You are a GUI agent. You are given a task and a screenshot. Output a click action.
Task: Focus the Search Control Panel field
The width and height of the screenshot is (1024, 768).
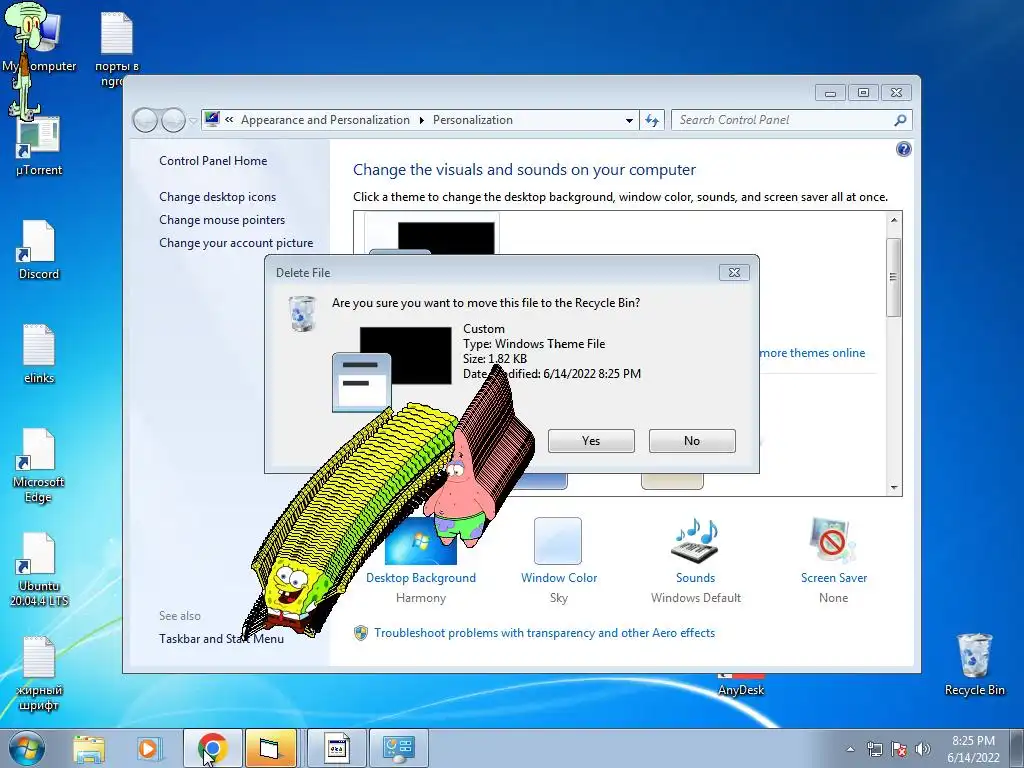coord(783,120)
